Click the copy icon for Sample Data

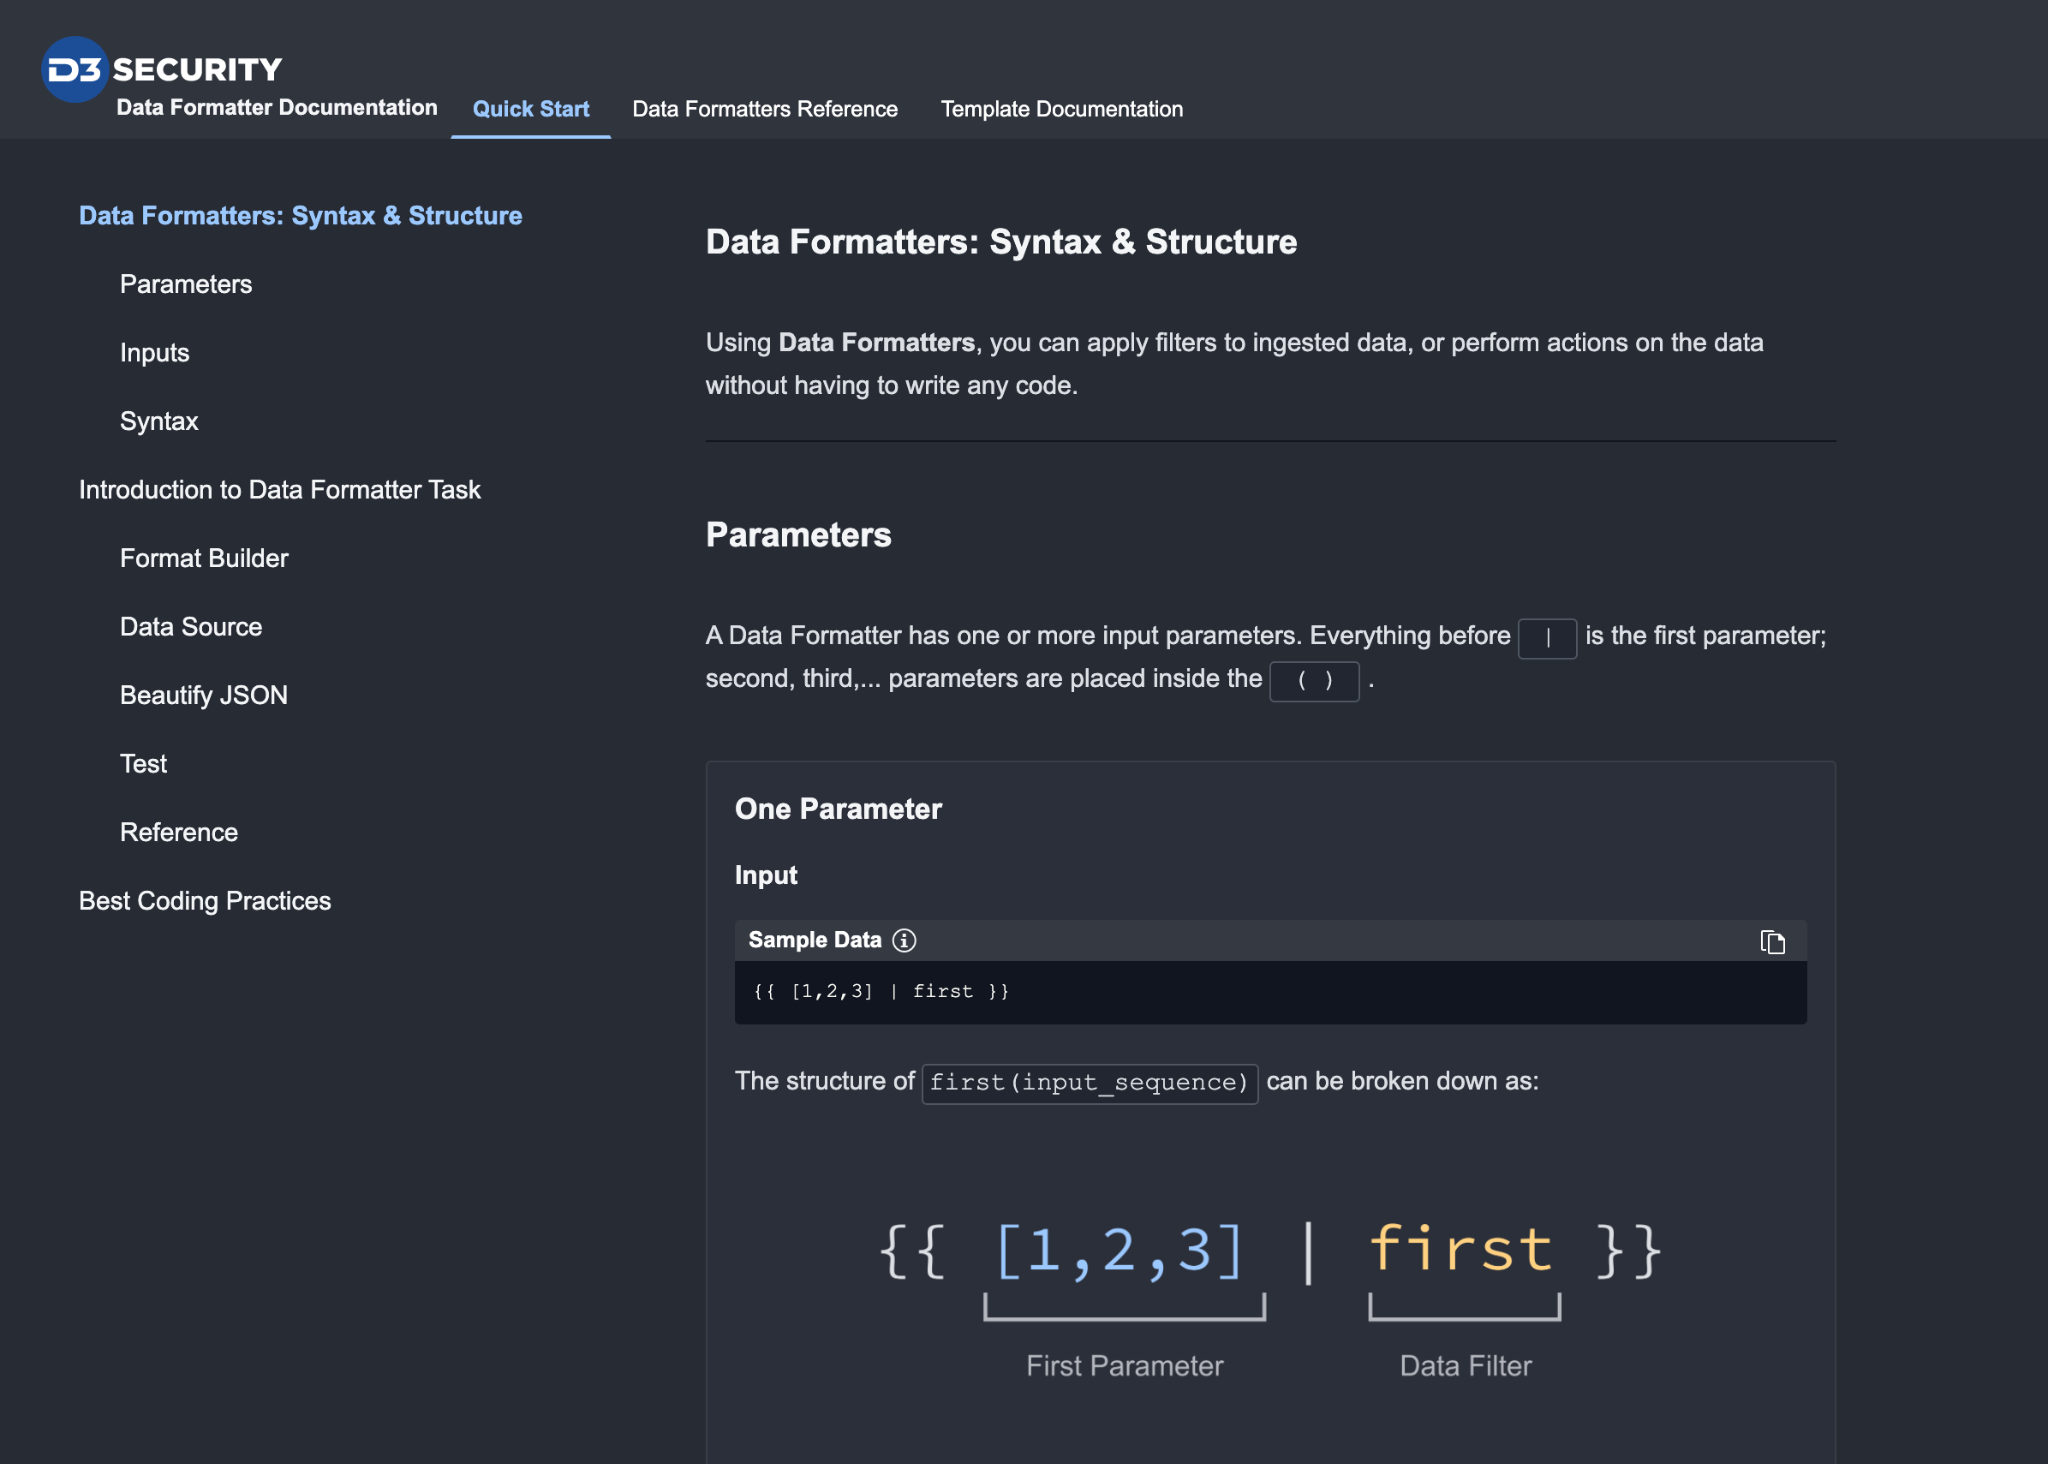(1772, 941)
